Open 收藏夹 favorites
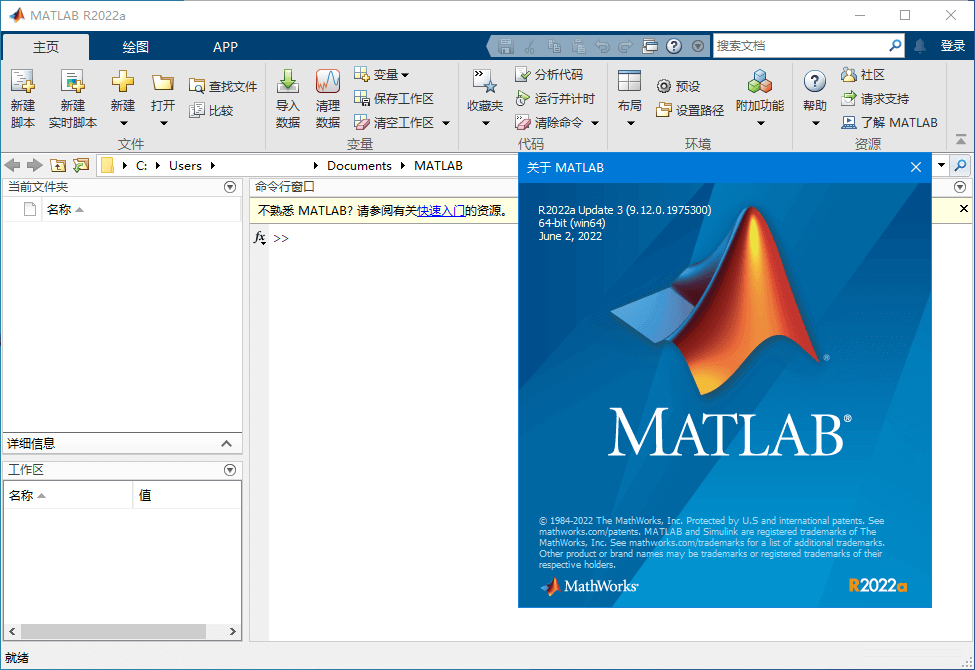975x670 pixels. point(485,98)
